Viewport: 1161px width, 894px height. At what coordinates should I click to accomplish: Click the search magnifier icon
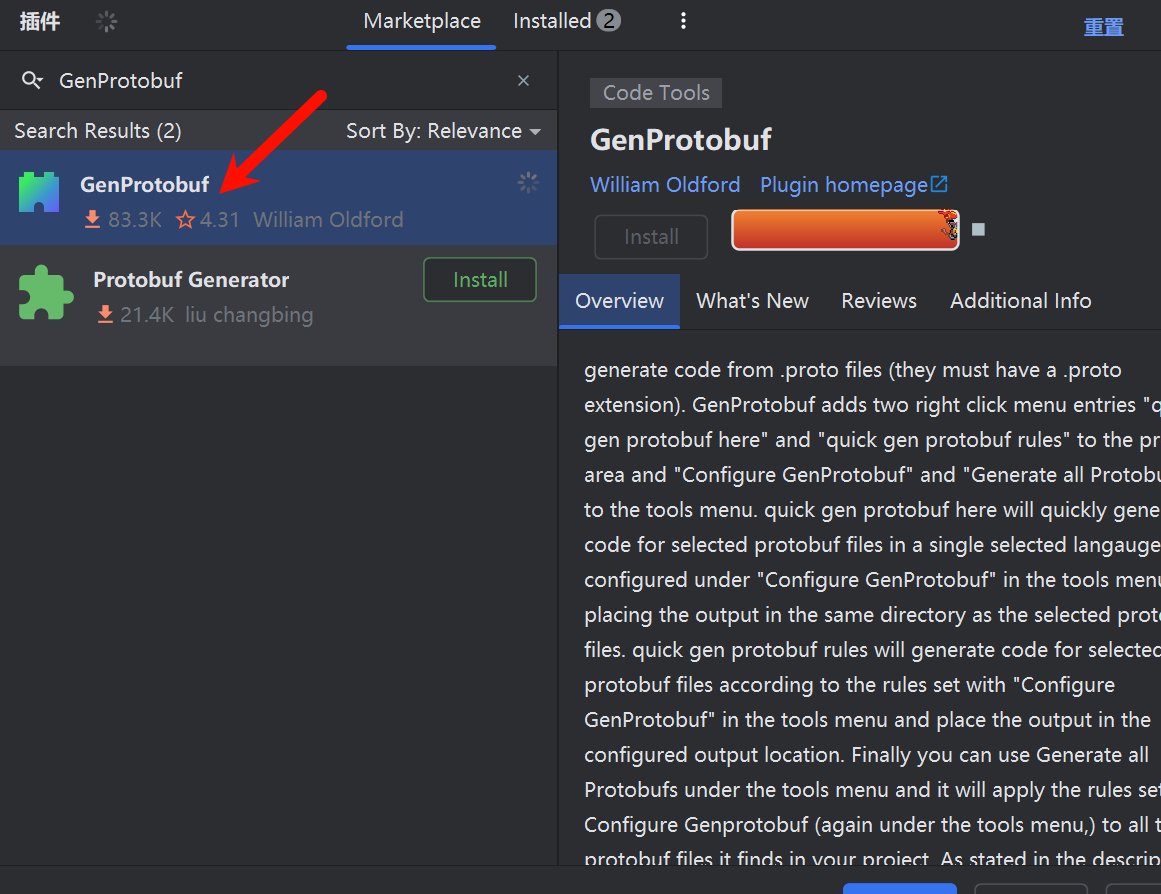32,81
